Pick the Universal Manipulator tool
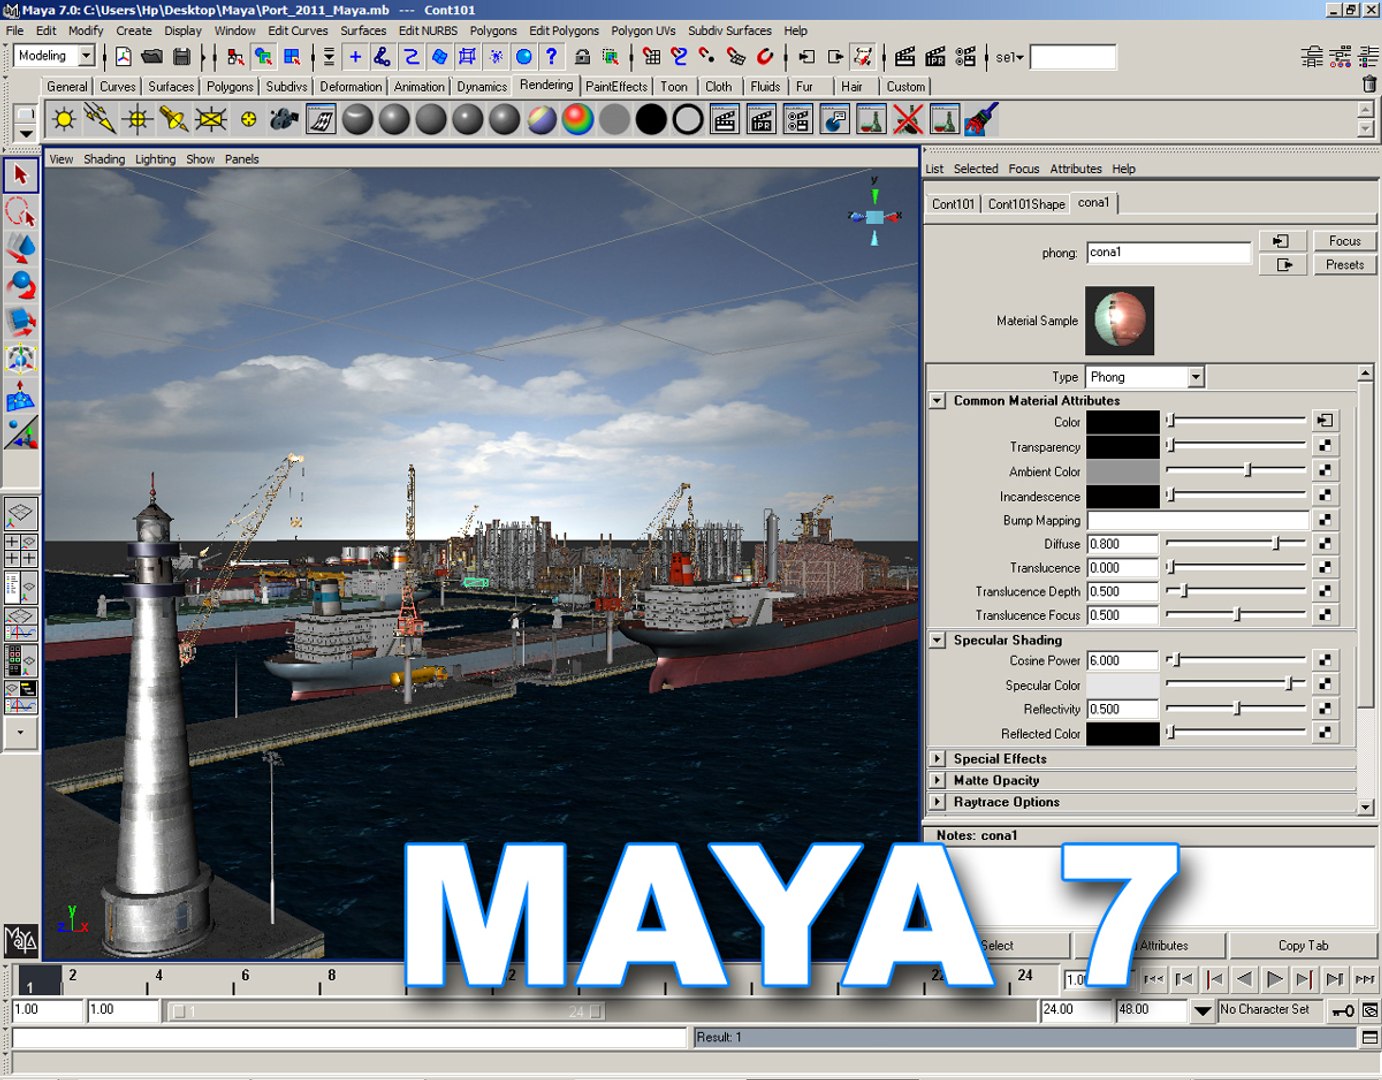 coord(20,358)
